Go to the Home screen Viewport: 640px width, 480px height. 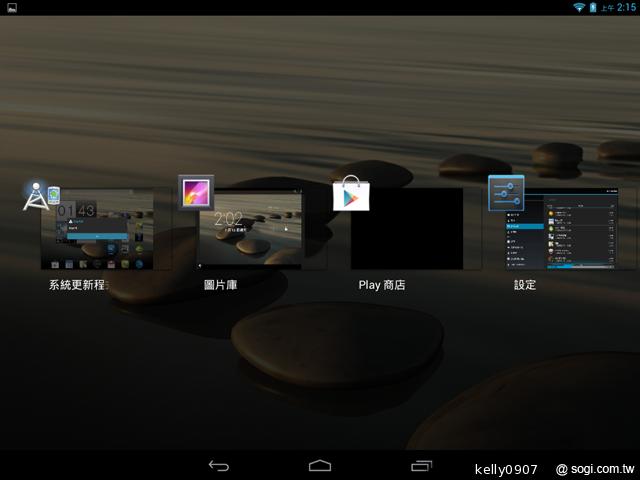(320, 466)
